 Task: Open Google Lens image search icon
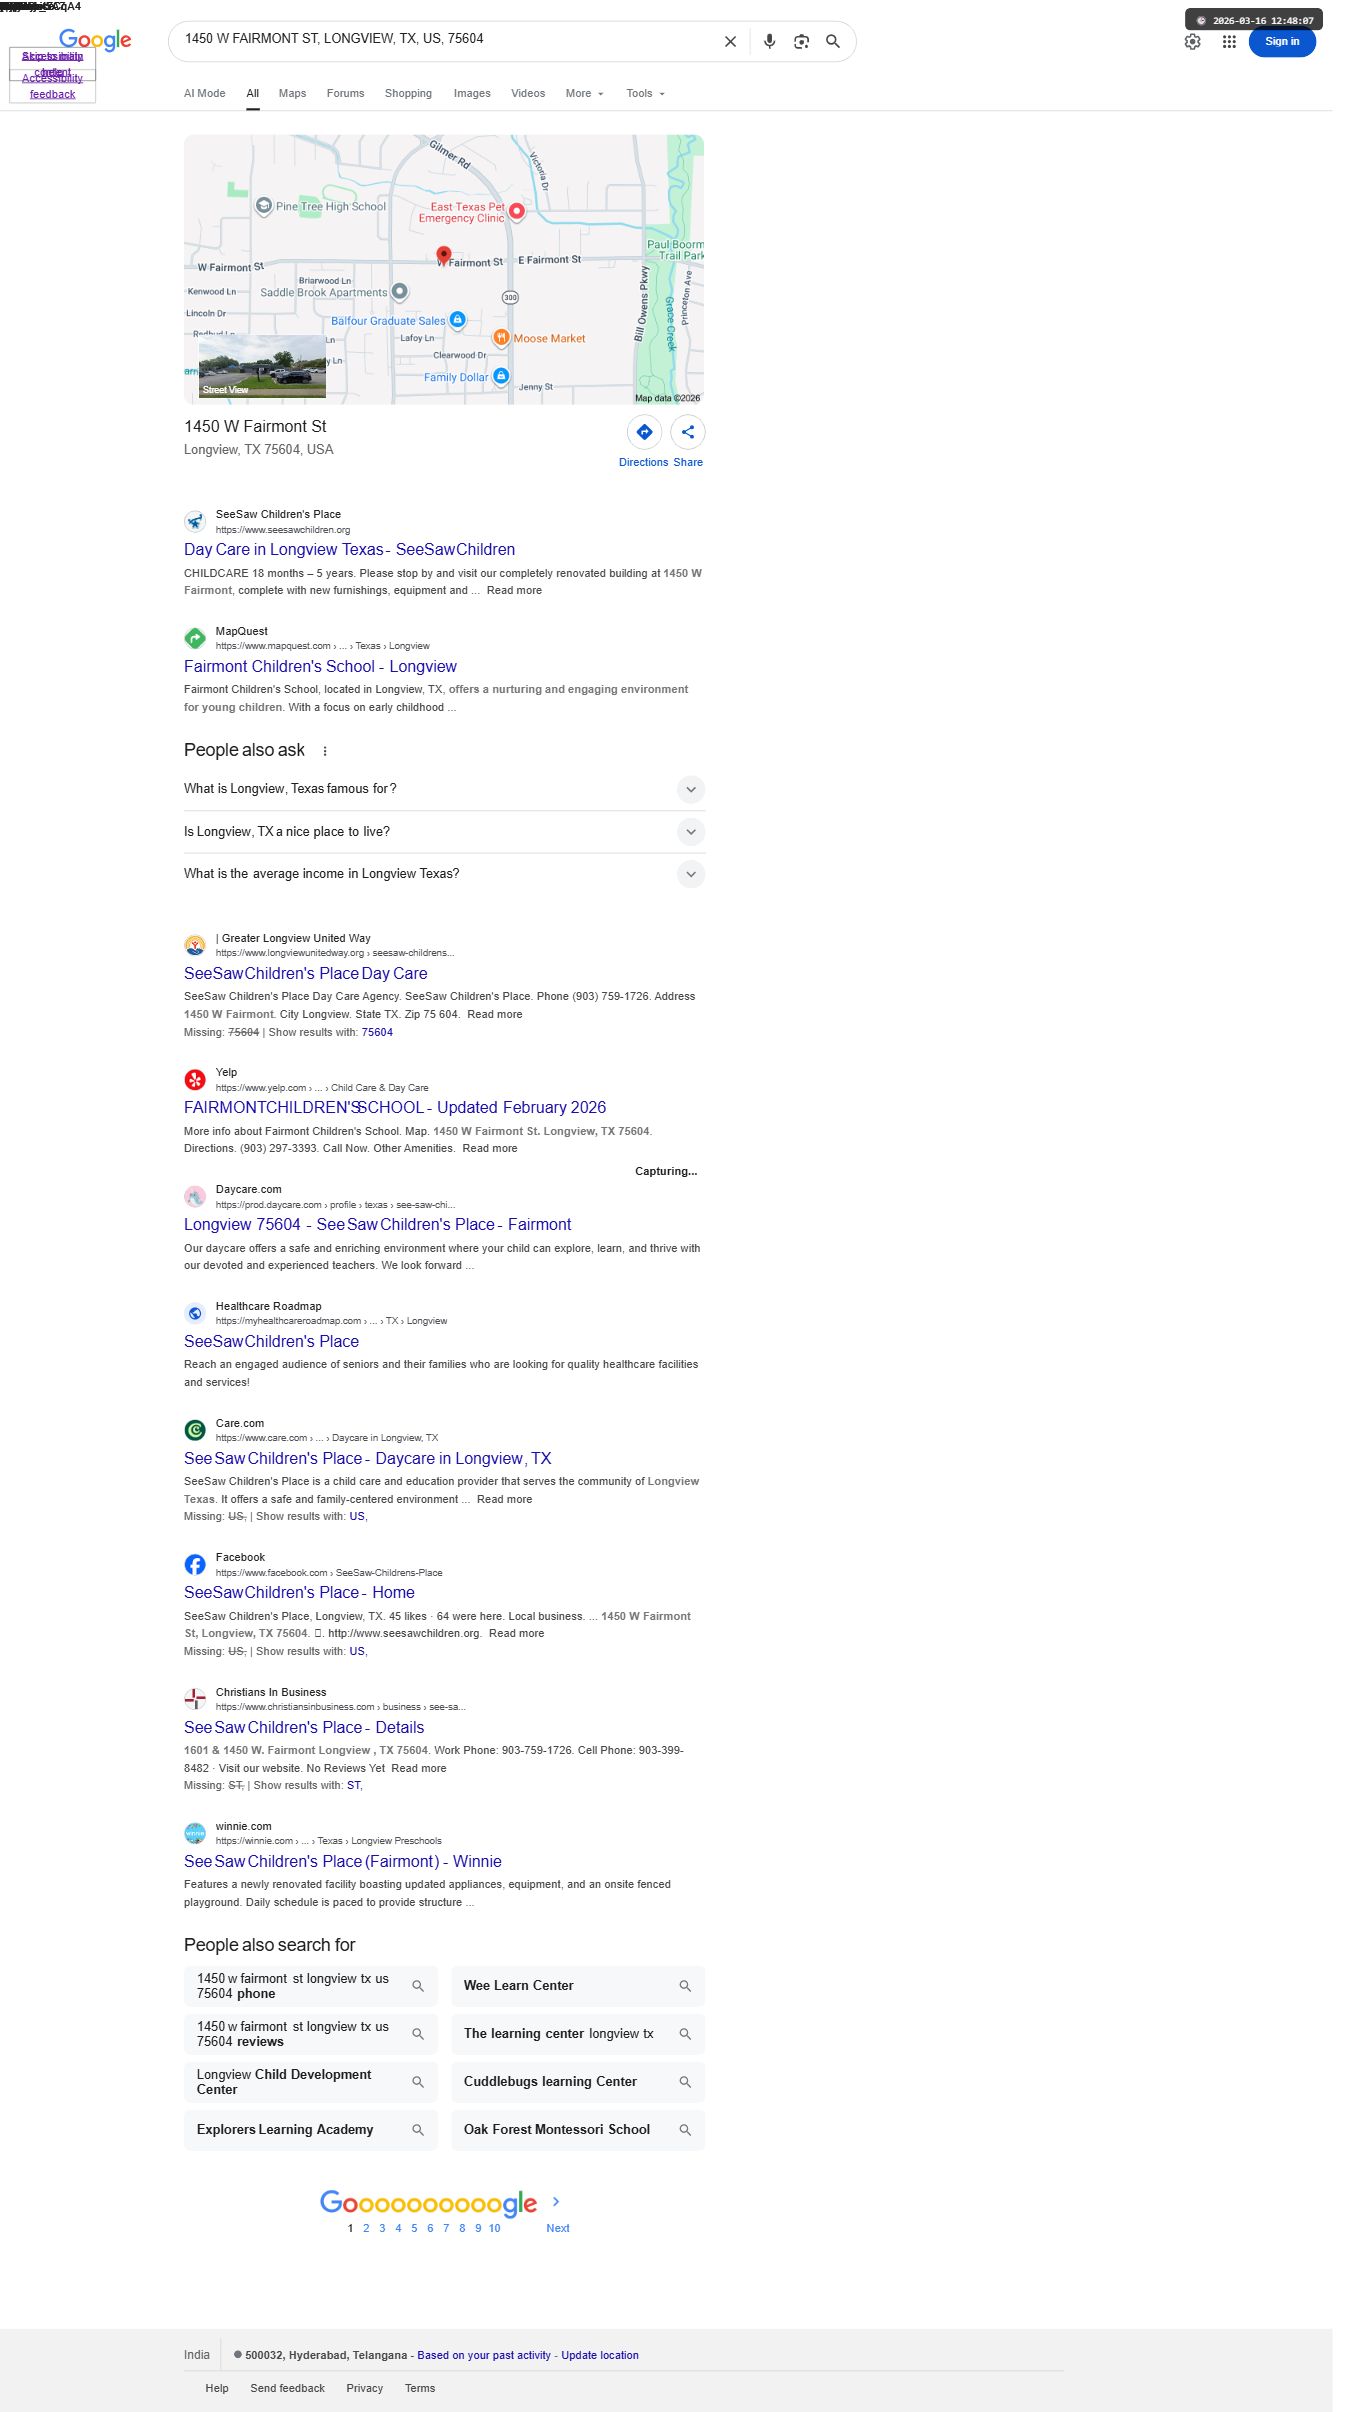801,42
